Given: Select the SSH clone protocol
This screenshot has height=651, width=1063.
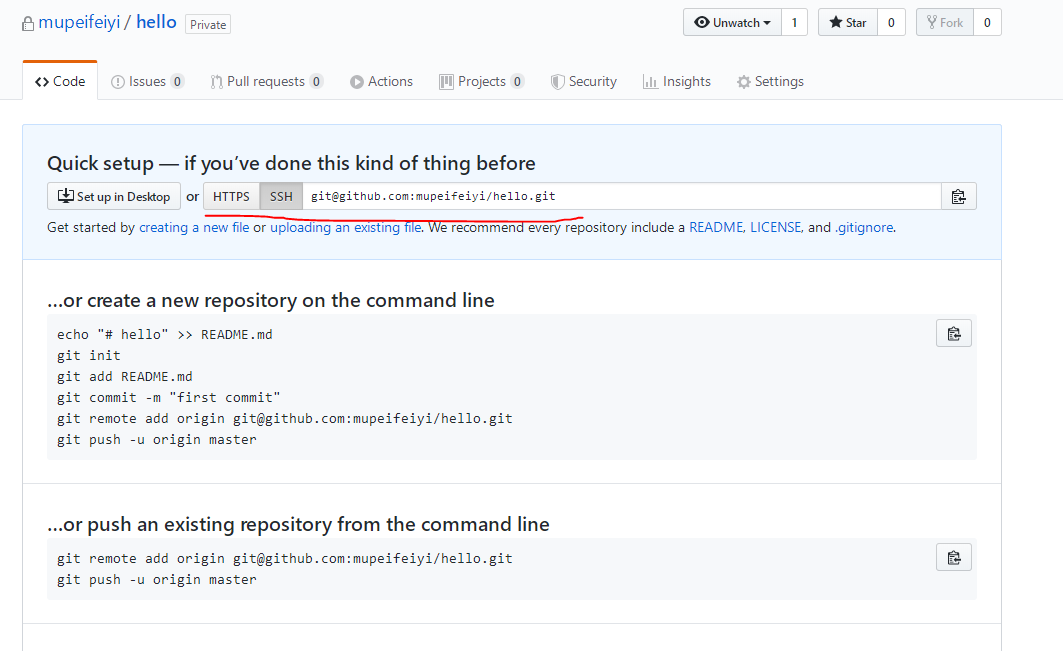Looking at the screenshot, I should [281, 197].
